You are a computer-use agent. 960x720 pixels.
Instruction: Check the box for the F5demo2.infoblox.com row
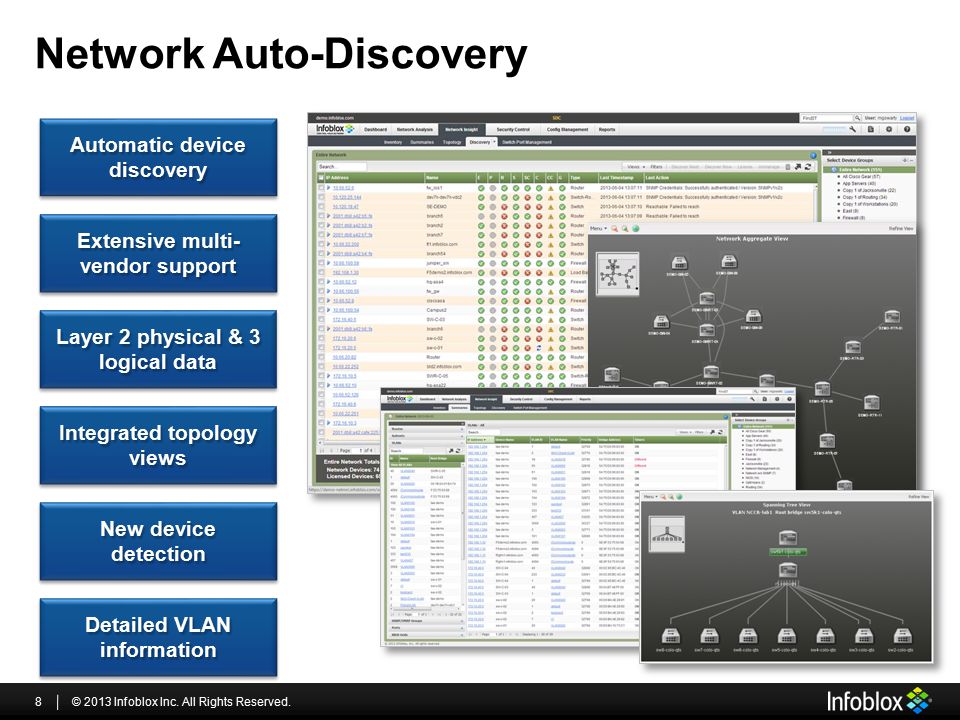pyautogui.click(x=321, y=272)
